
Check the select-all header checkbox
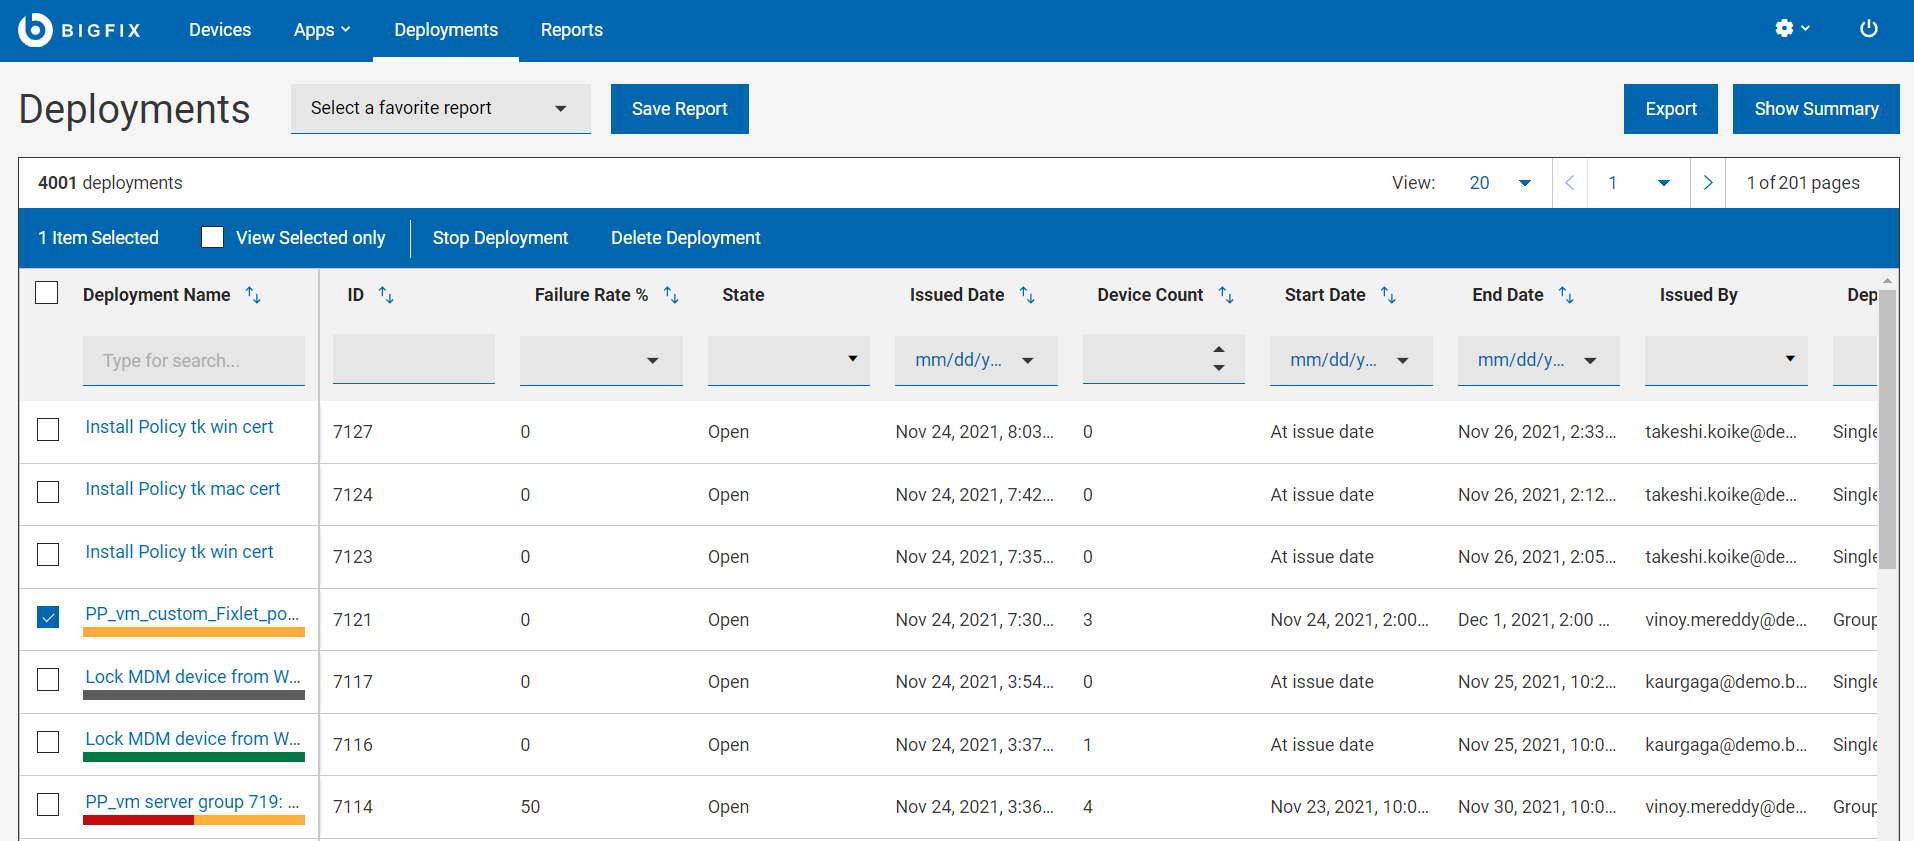click(x=47, y=293)
